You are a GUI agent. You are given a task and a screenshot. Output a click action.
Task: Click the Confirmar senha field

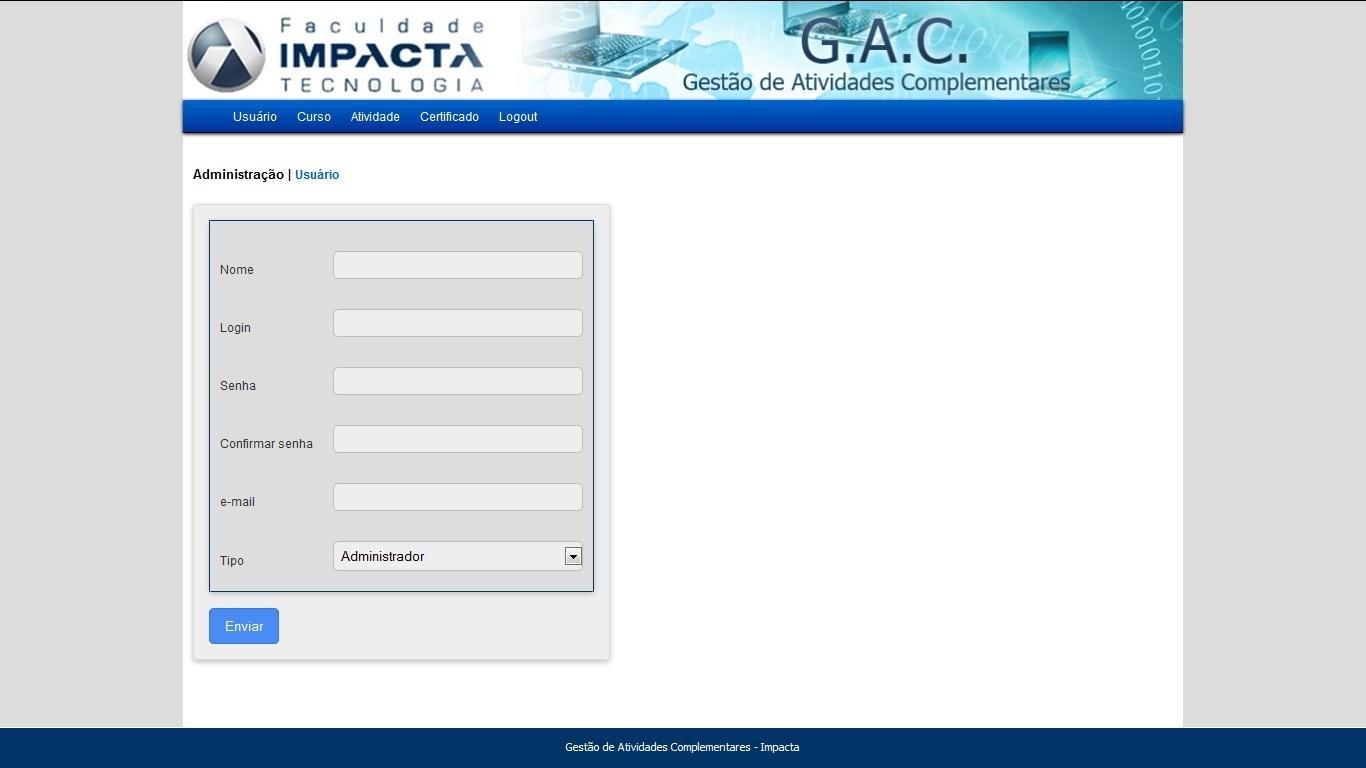point(457,438)
